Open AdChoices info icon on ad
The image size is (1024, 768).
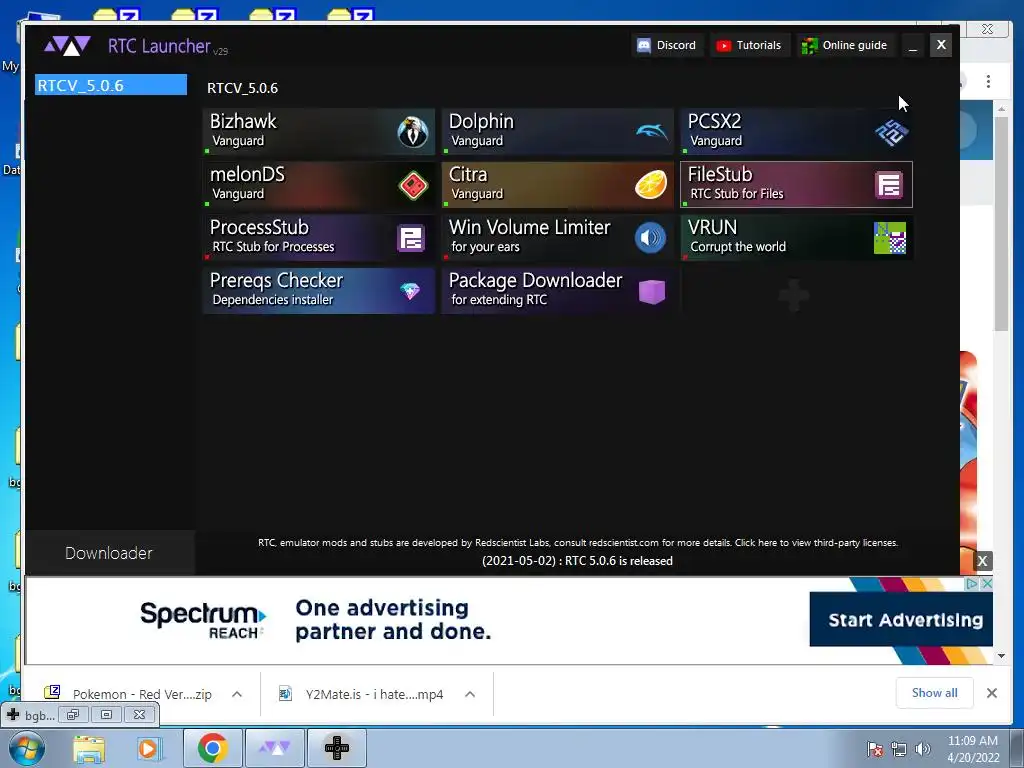[972, 583]
